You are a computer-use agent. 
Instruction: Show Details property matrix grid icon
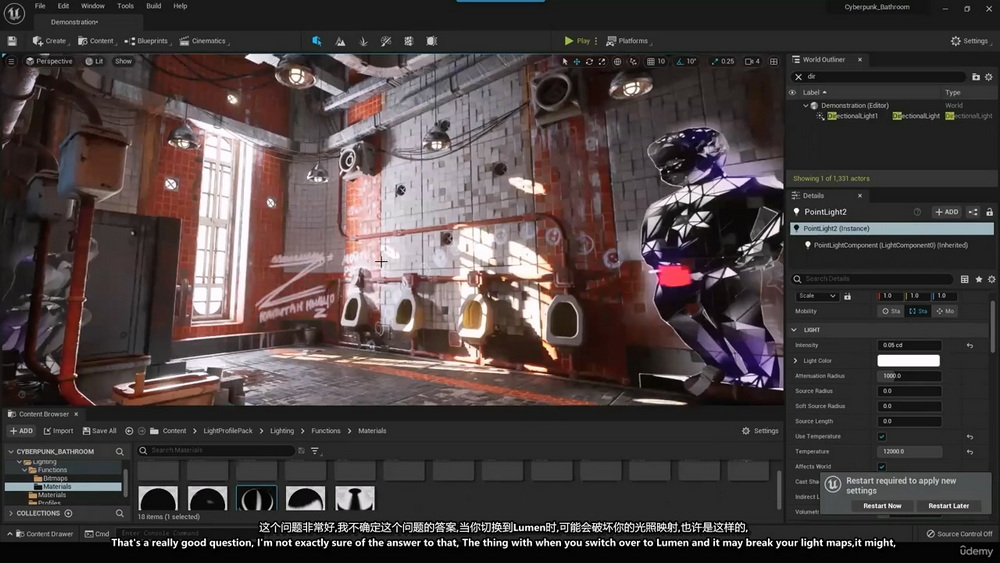point(964,279)
